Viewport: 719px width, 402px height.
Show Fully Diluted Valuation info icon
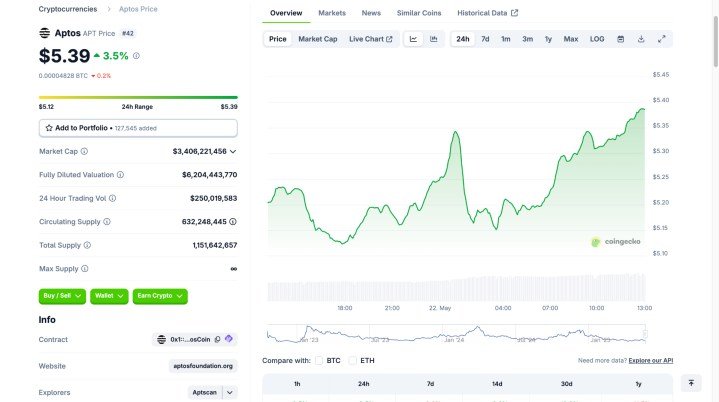pyautogui.click(x=120, y=175)
